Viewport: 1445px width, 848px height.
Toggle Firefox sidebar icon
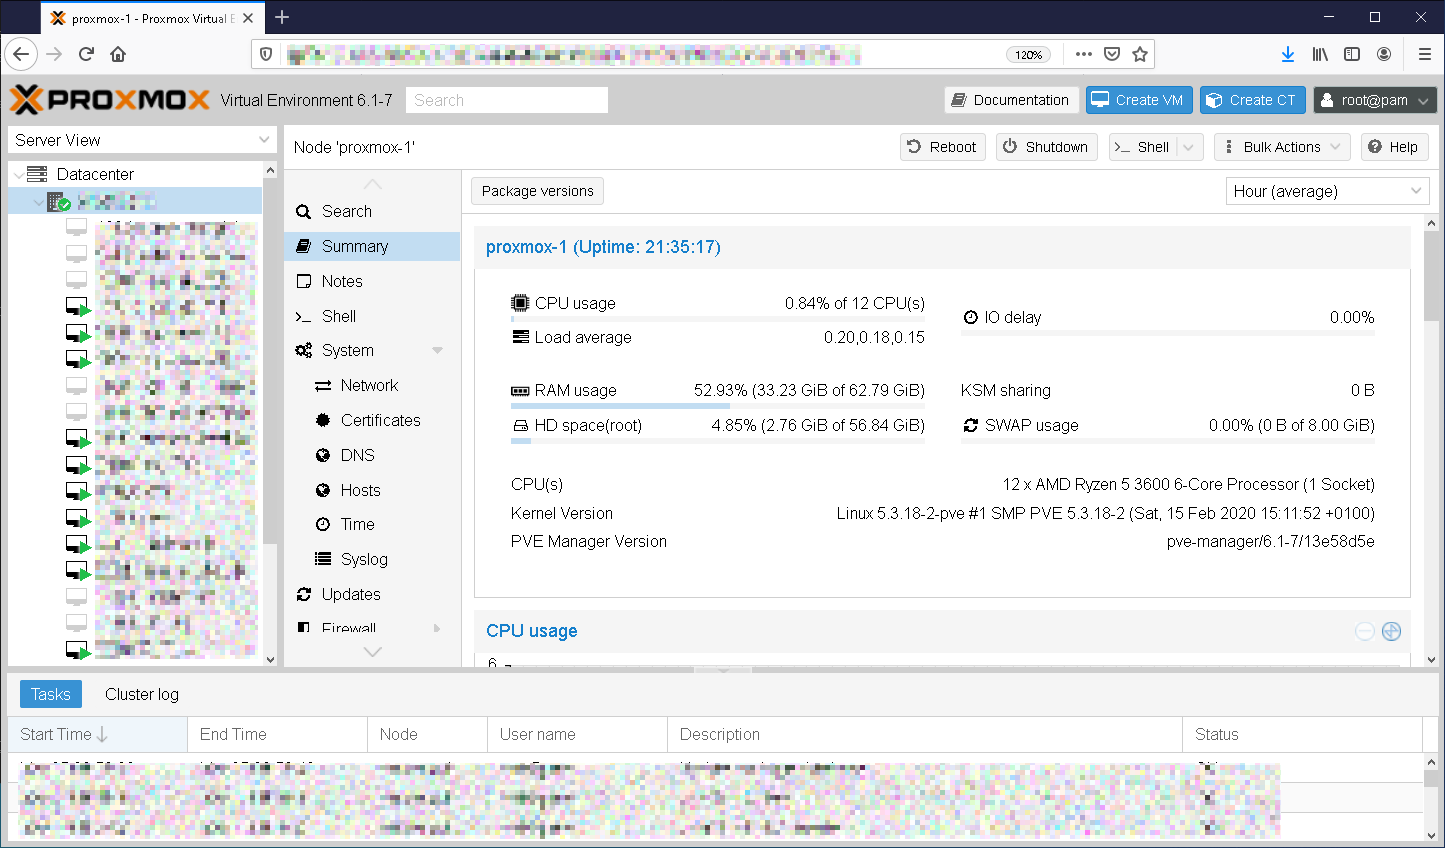[x=1352, y=54]
